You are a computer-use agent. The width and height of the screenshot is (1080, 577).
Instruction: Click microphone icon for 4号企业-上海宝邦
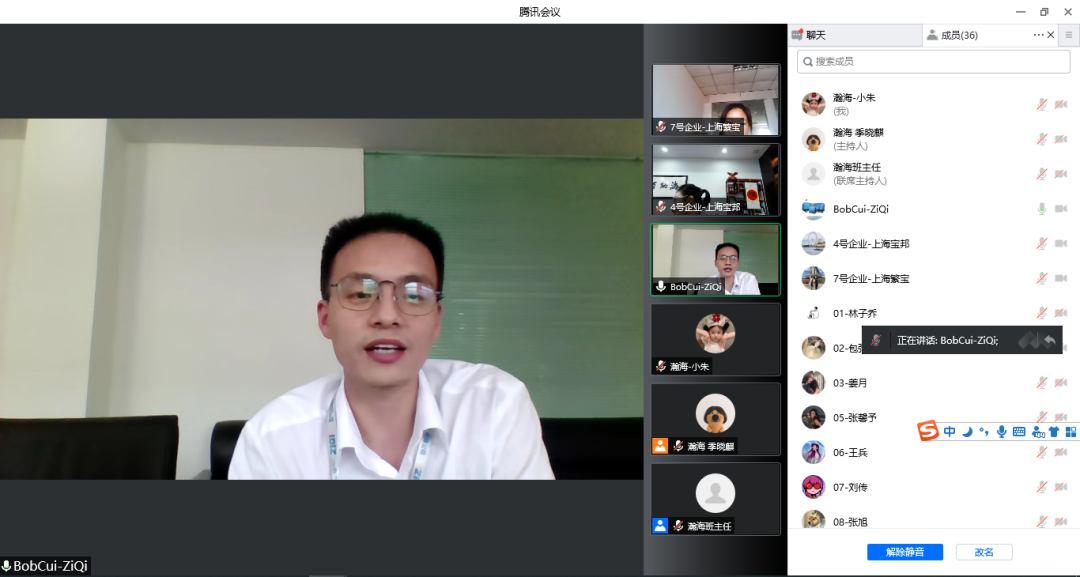click(x=1041, y=244)
